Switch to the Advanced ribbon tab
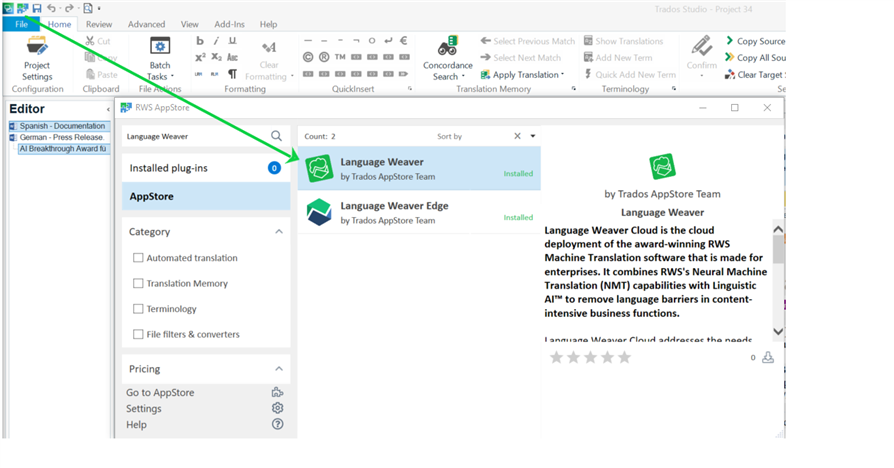This screenshot has width=894, height=468. click(x=147, y=24)
